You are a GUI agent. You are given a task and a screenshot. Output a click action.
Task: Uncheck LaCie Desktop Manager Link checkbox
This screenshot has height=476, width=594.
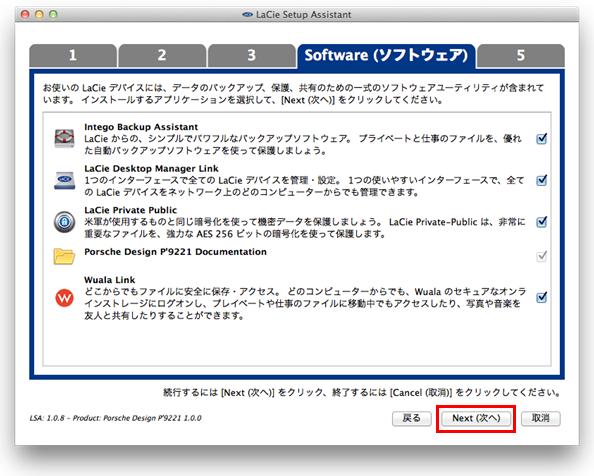point(542,180)
